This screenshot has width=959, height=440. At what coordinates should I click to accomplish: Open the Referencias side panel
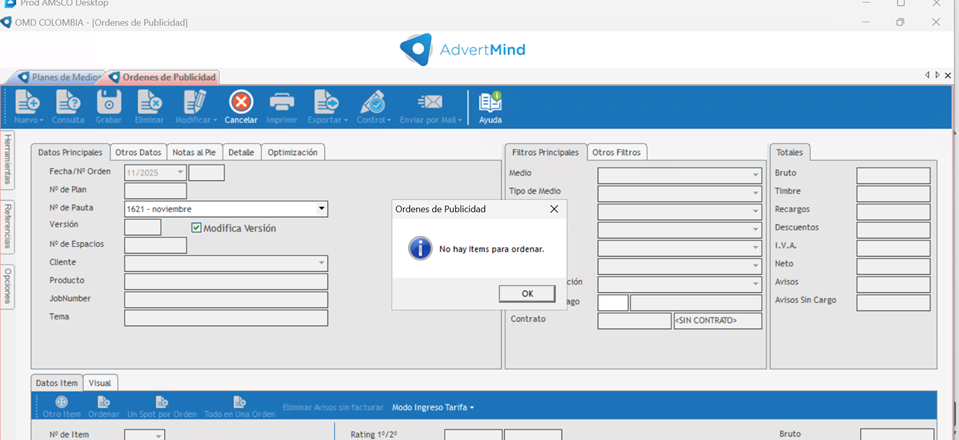tap(7, 226)
